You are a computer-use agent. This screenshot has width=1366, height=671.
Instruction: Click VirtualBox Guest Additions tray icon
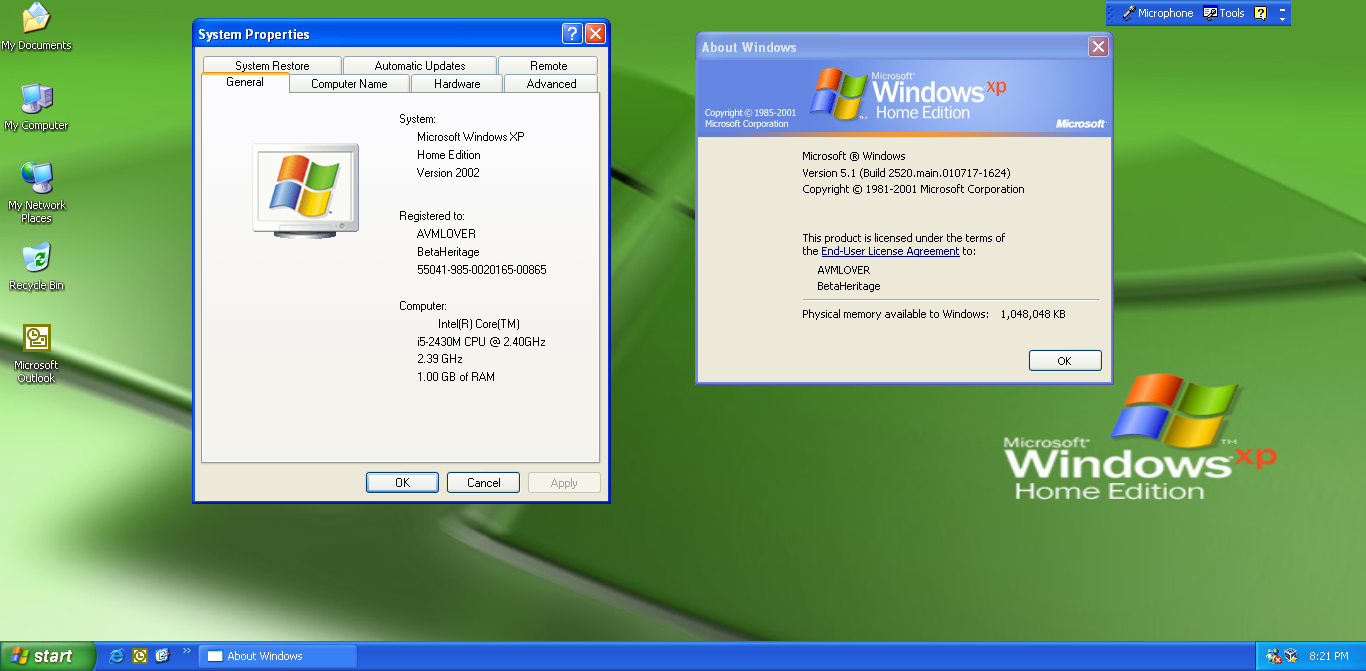coord(1291,656)
